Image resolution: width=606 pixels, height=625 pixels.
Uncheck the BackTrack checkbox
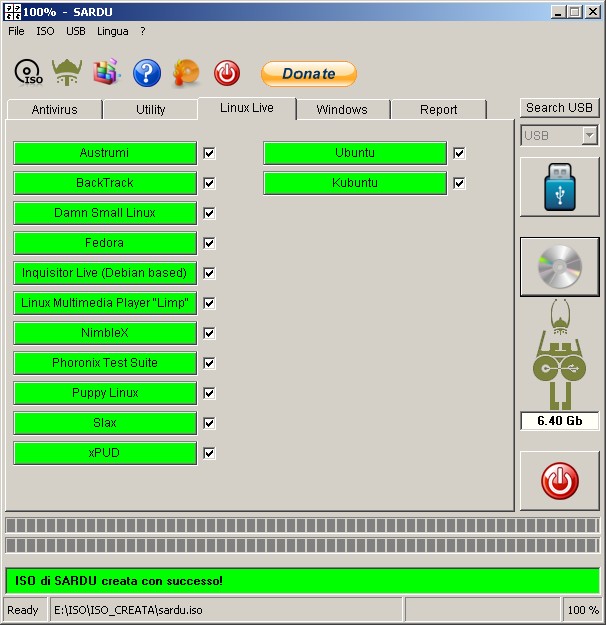click(209, 183)
